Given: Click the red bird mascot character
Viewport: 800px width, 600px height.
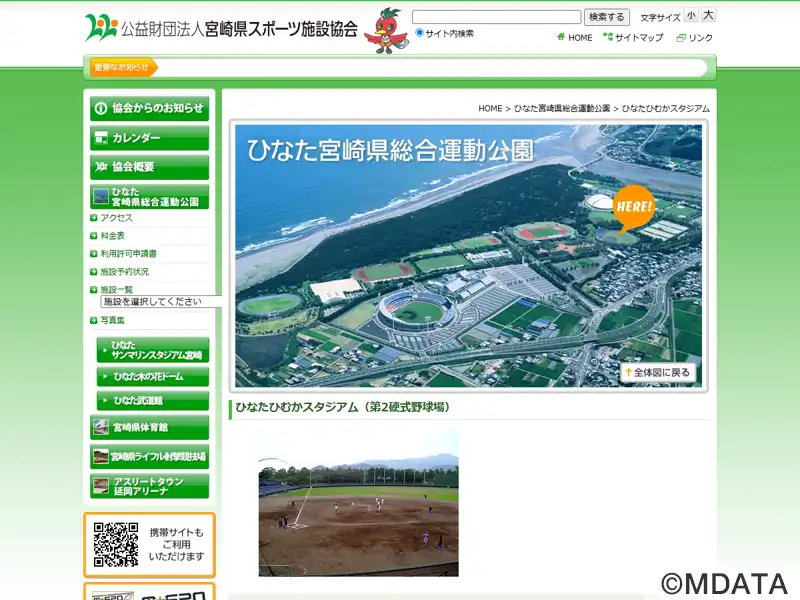Looking at the screenshot, I should point(386,31).
